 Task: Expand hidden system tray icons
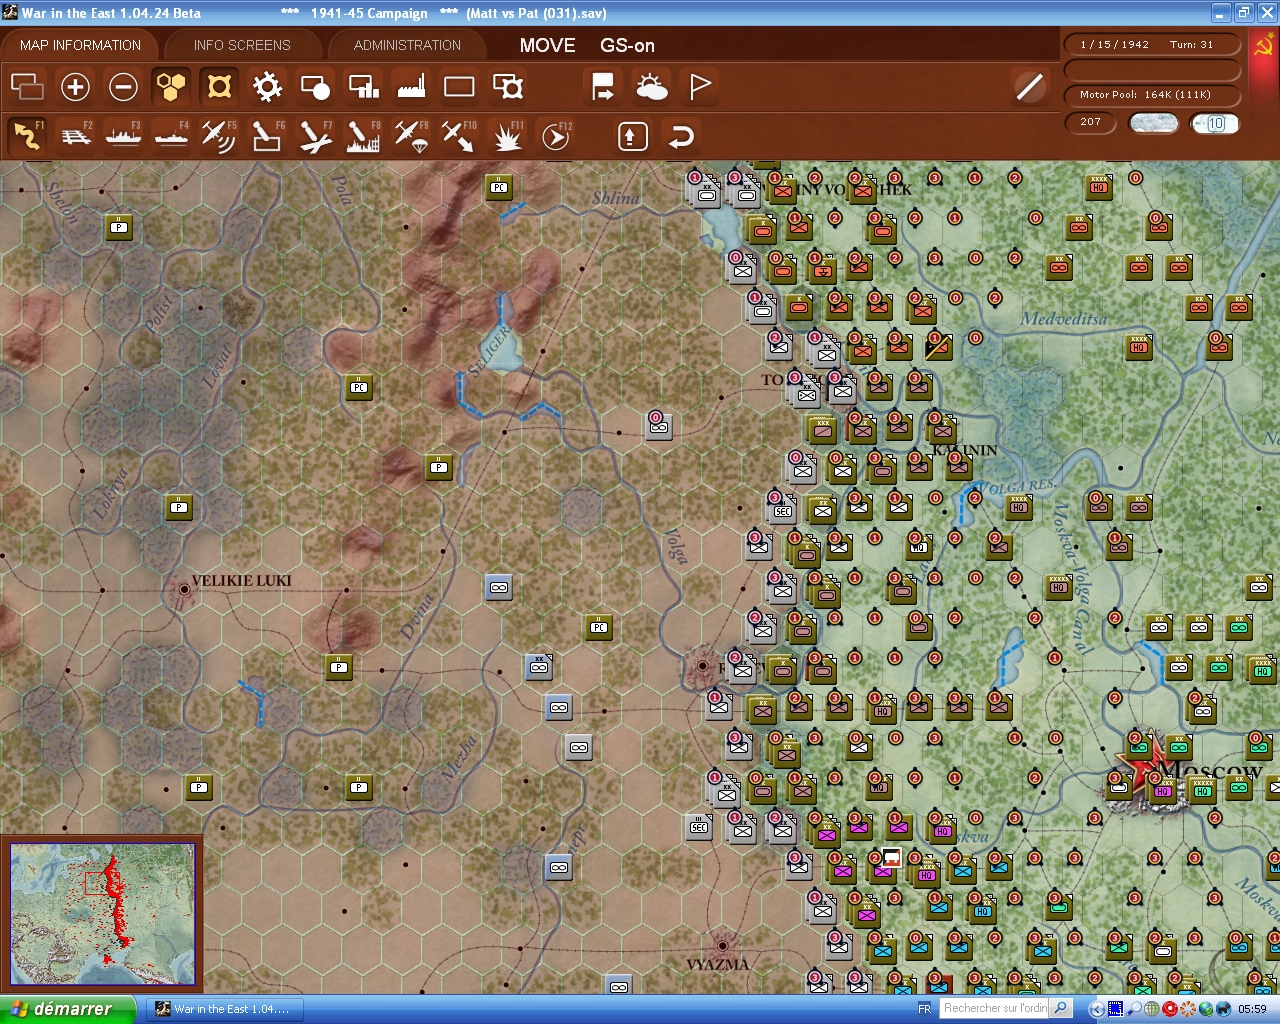tap(1097, 1009)
